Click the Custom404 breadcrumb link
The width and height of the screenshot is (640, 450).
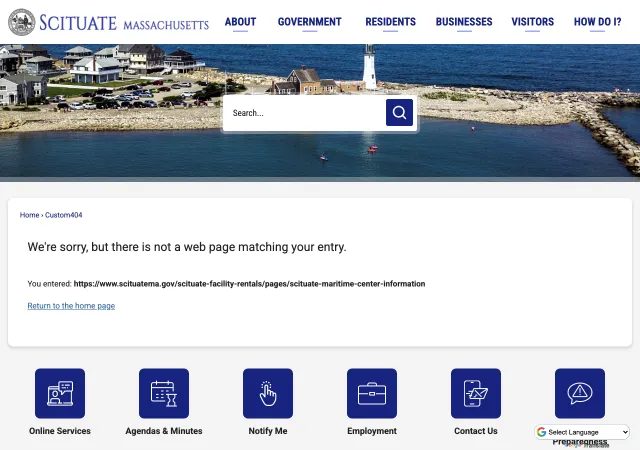(64, 215)
